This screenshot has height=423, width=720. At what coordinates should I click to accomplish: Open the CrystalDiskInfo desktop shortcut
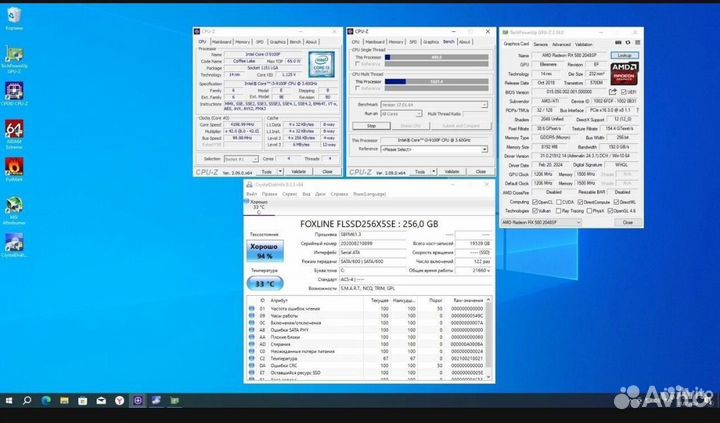14,245
